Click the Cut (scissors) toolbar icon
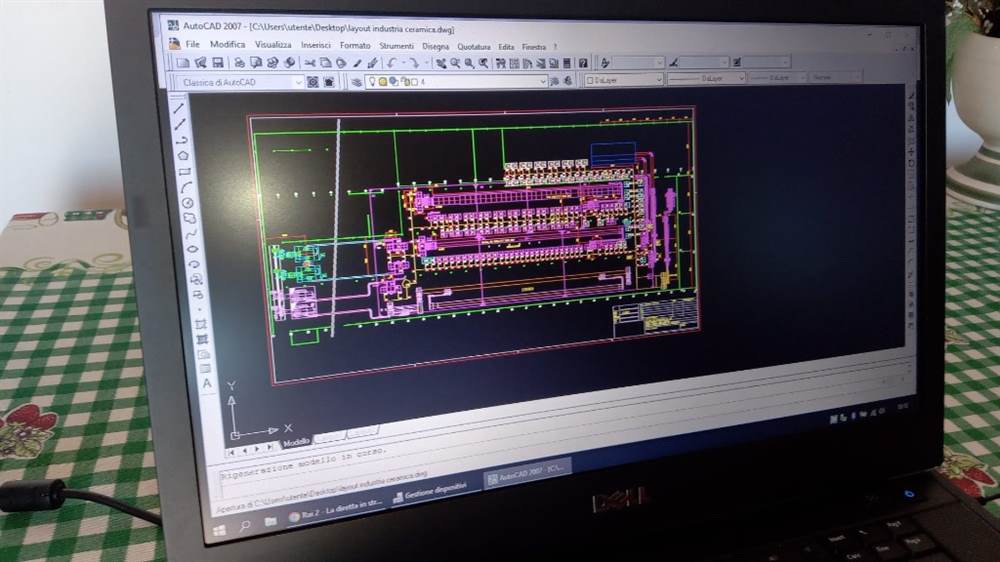This screenshot has width=1000, height=562. (310, 63)
